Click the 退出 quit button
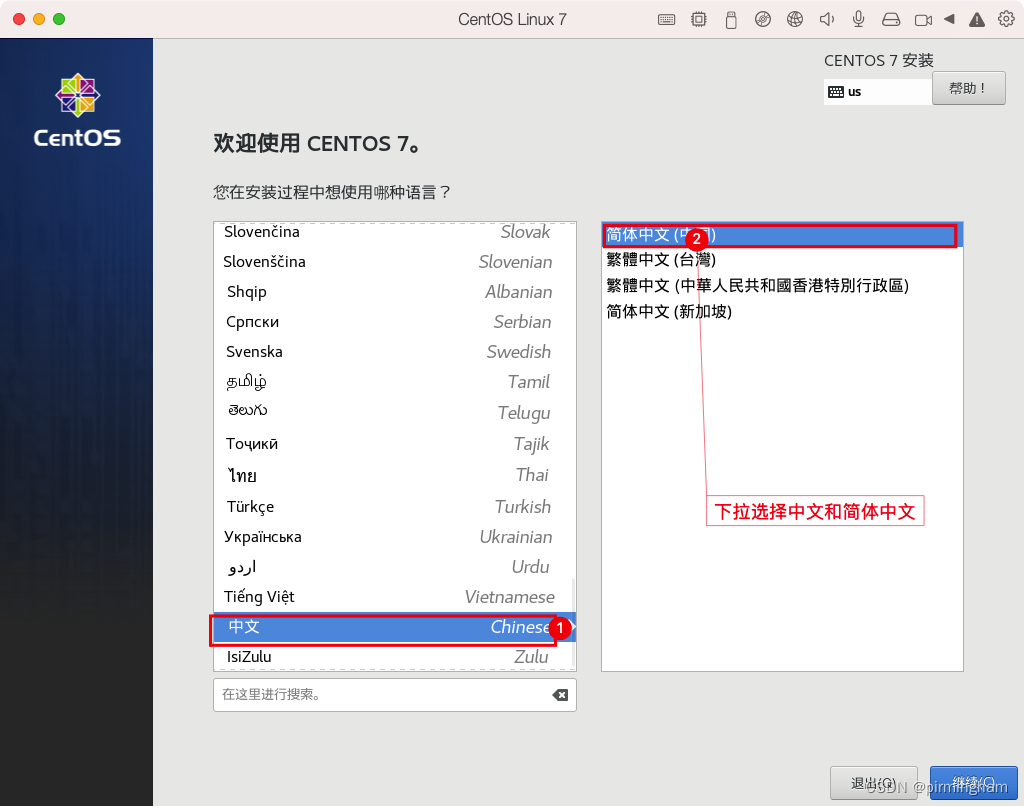 click(874, 782)
